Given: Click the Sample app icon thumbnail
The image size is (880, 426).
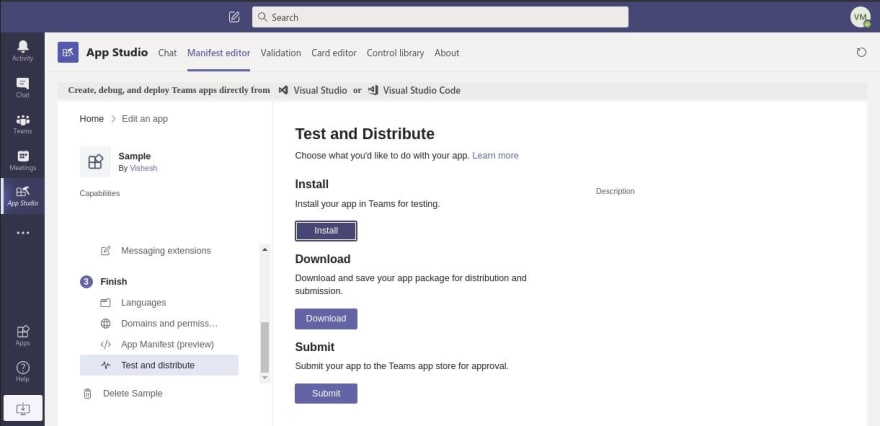Looking at the screenshot, I should (x=95, y=162).
